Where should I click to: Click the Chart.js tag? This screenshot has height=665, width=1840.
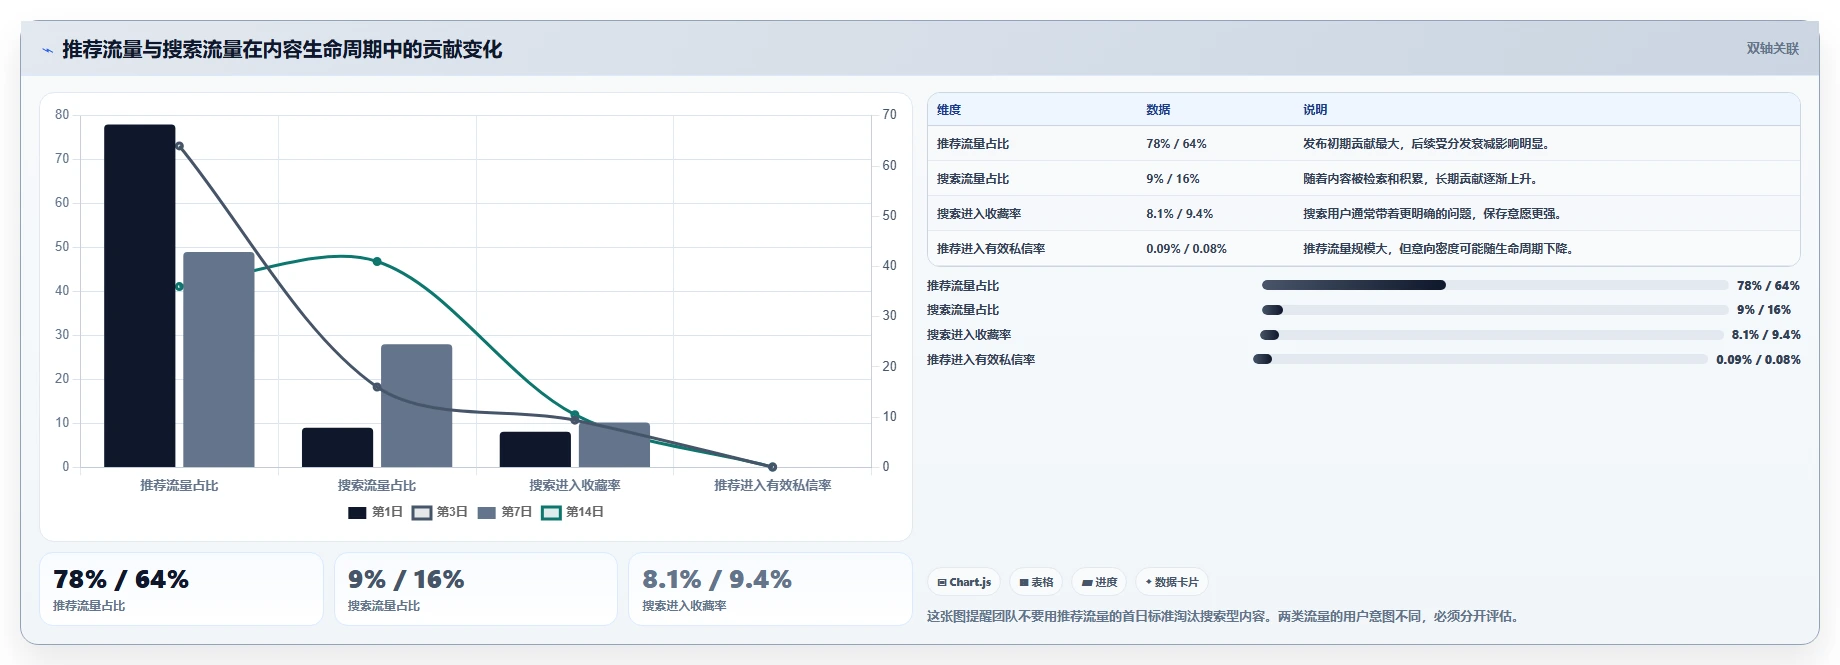pyautogui.click(x=964, y=582)
